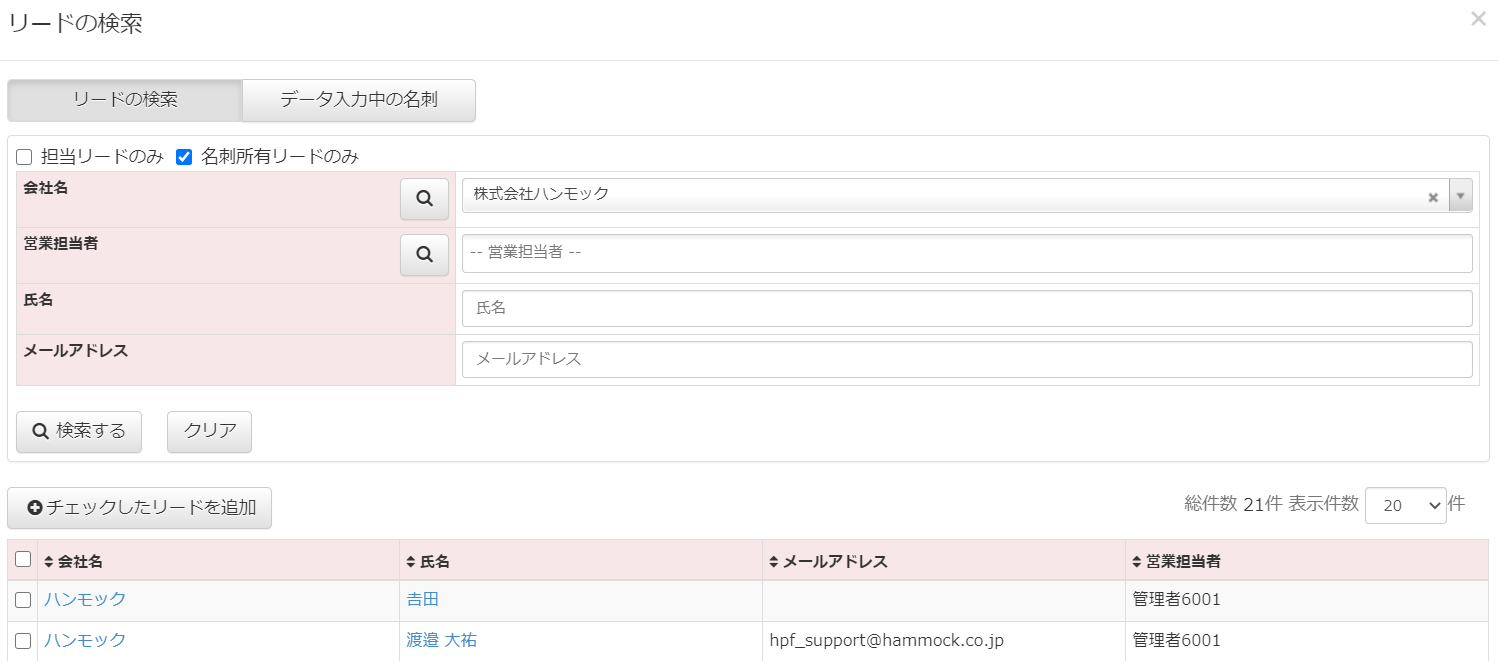Clear the selected company with the x icon
Image resolution: width=1498 pixels, height=661 pixels.
pyautogui.click(x=1432, y=197)
